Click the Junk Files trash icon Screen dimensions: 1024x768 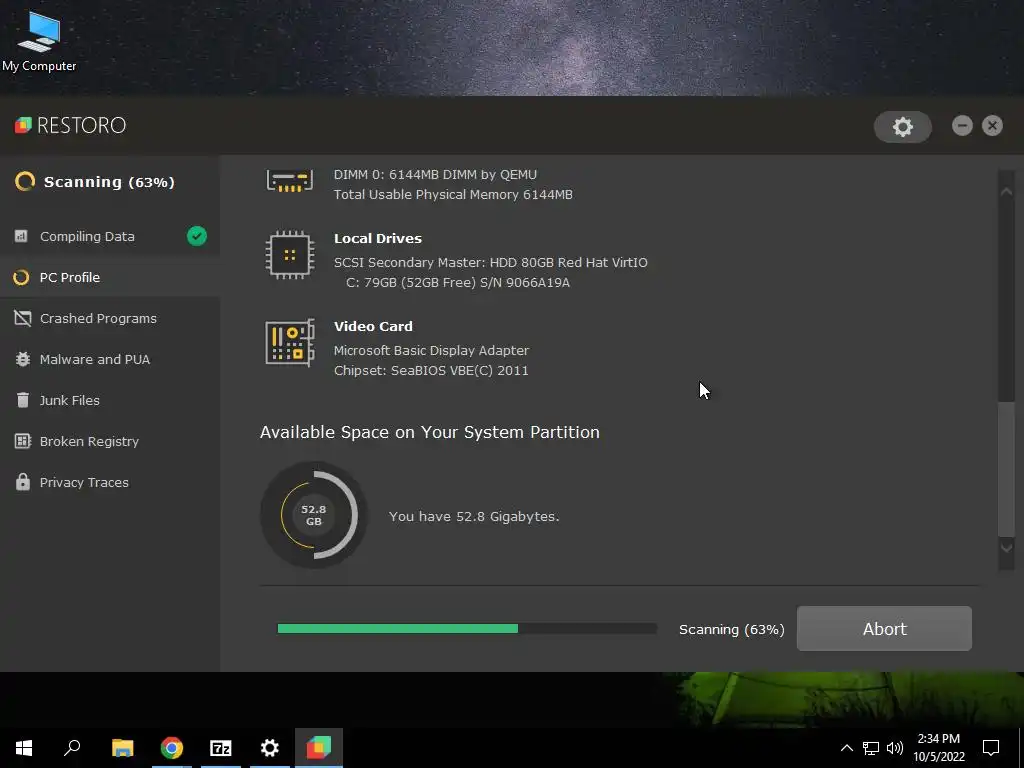pos(22,400)
